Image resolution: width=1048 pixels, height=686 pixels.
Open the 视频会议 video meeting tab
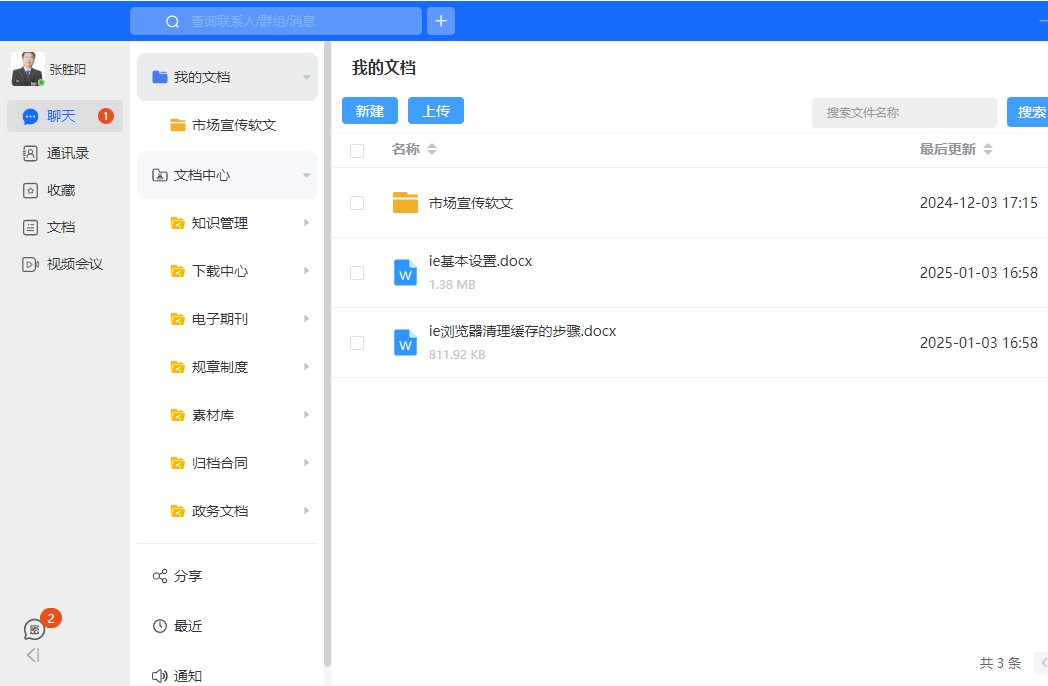click(x=74, y=264)
